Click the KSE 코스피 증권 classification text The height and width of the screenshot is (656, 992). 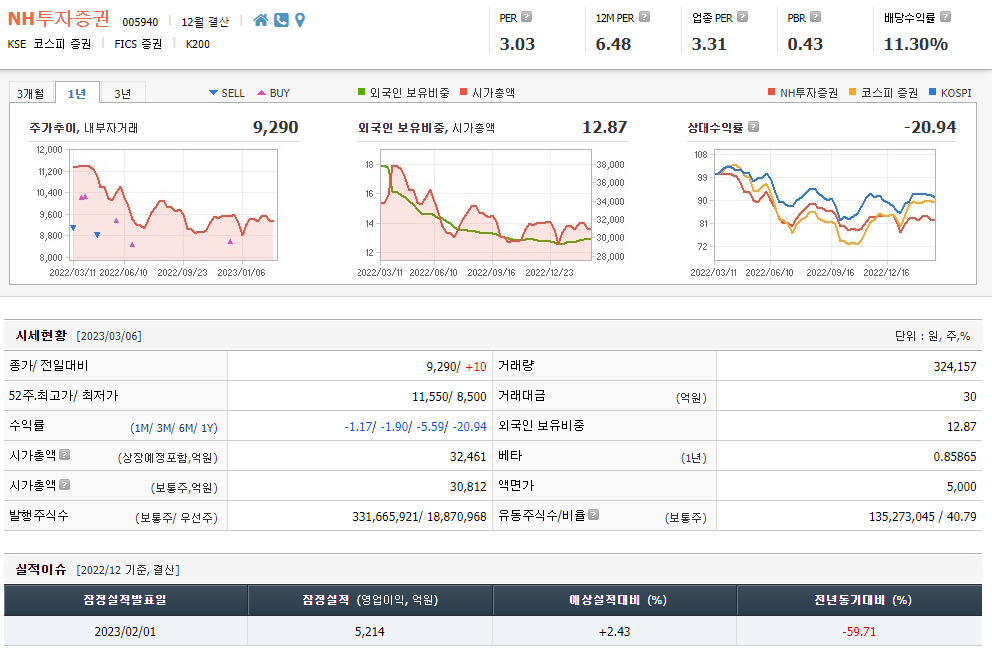coord(49,44)
